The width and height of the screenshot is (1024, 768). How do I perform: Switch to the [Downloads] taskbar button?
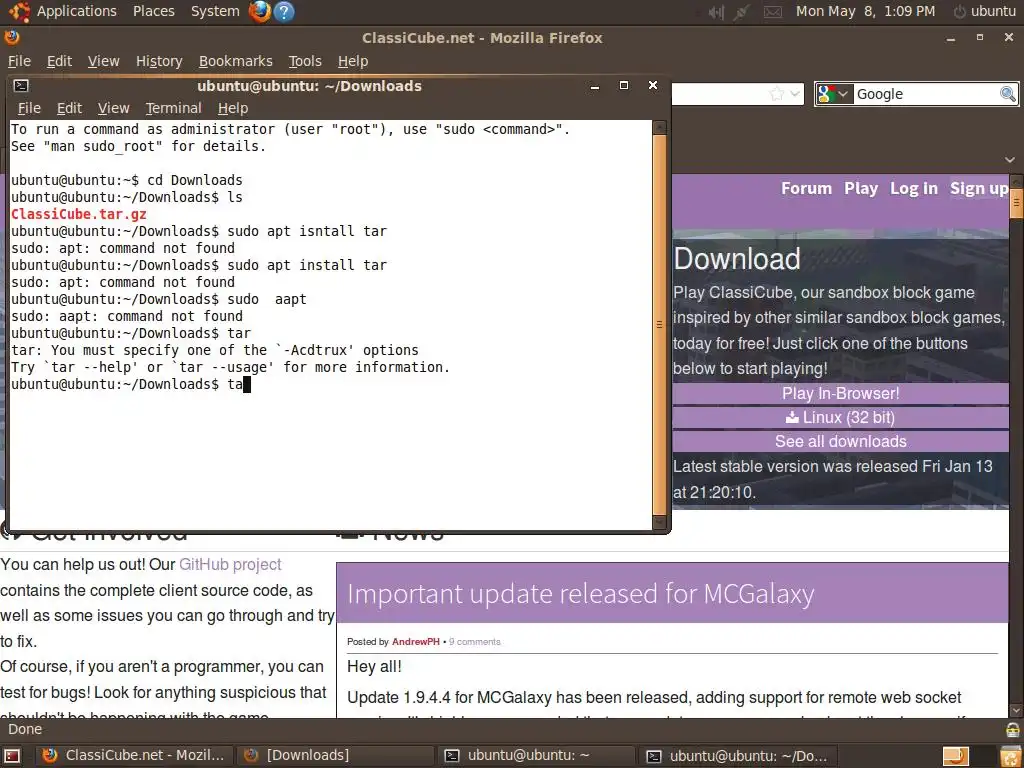(x=334, y=756)
